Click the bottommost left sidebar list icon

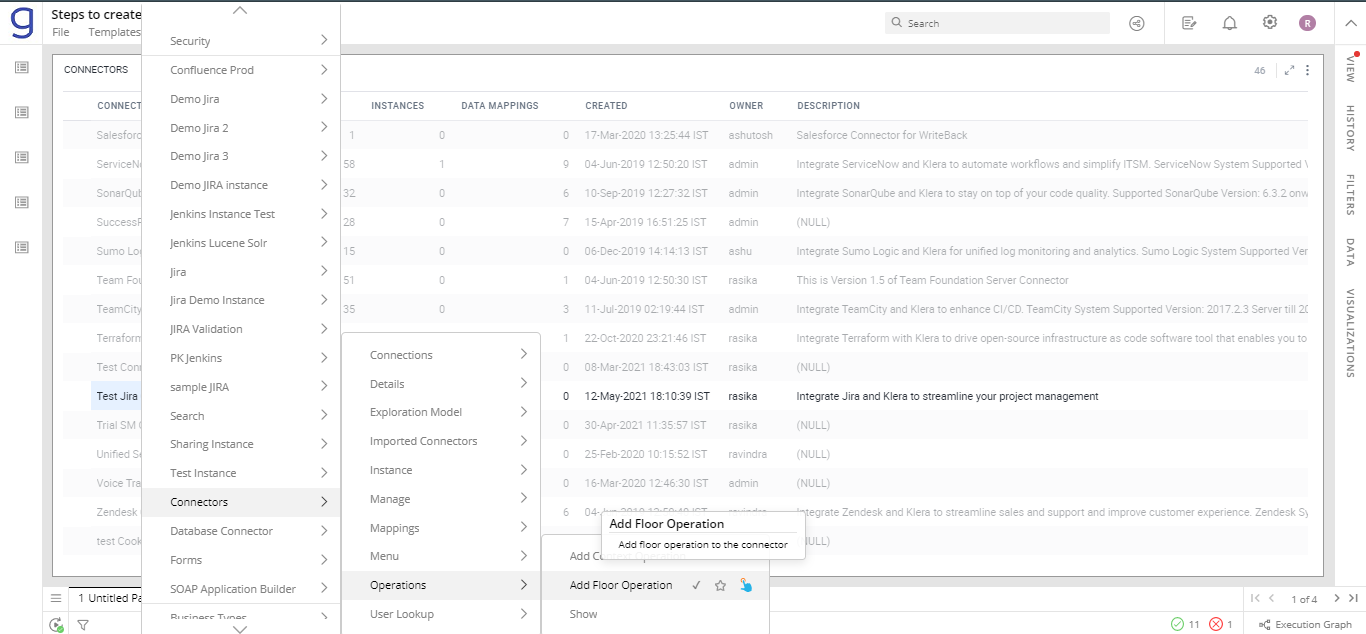(x=22, y=247)
